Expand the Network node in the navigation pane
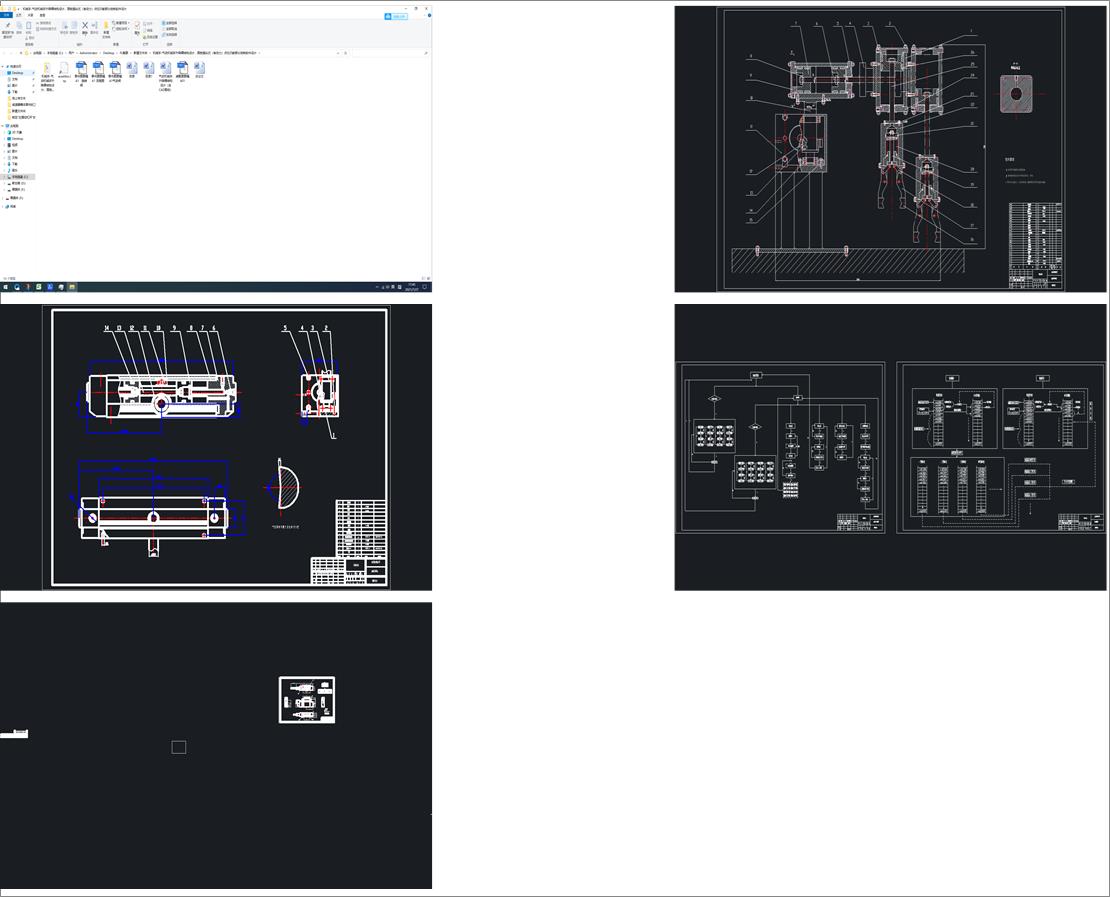Image resolution: width=1110 pixels, height=897 pixels. click(x=4, y=206)
